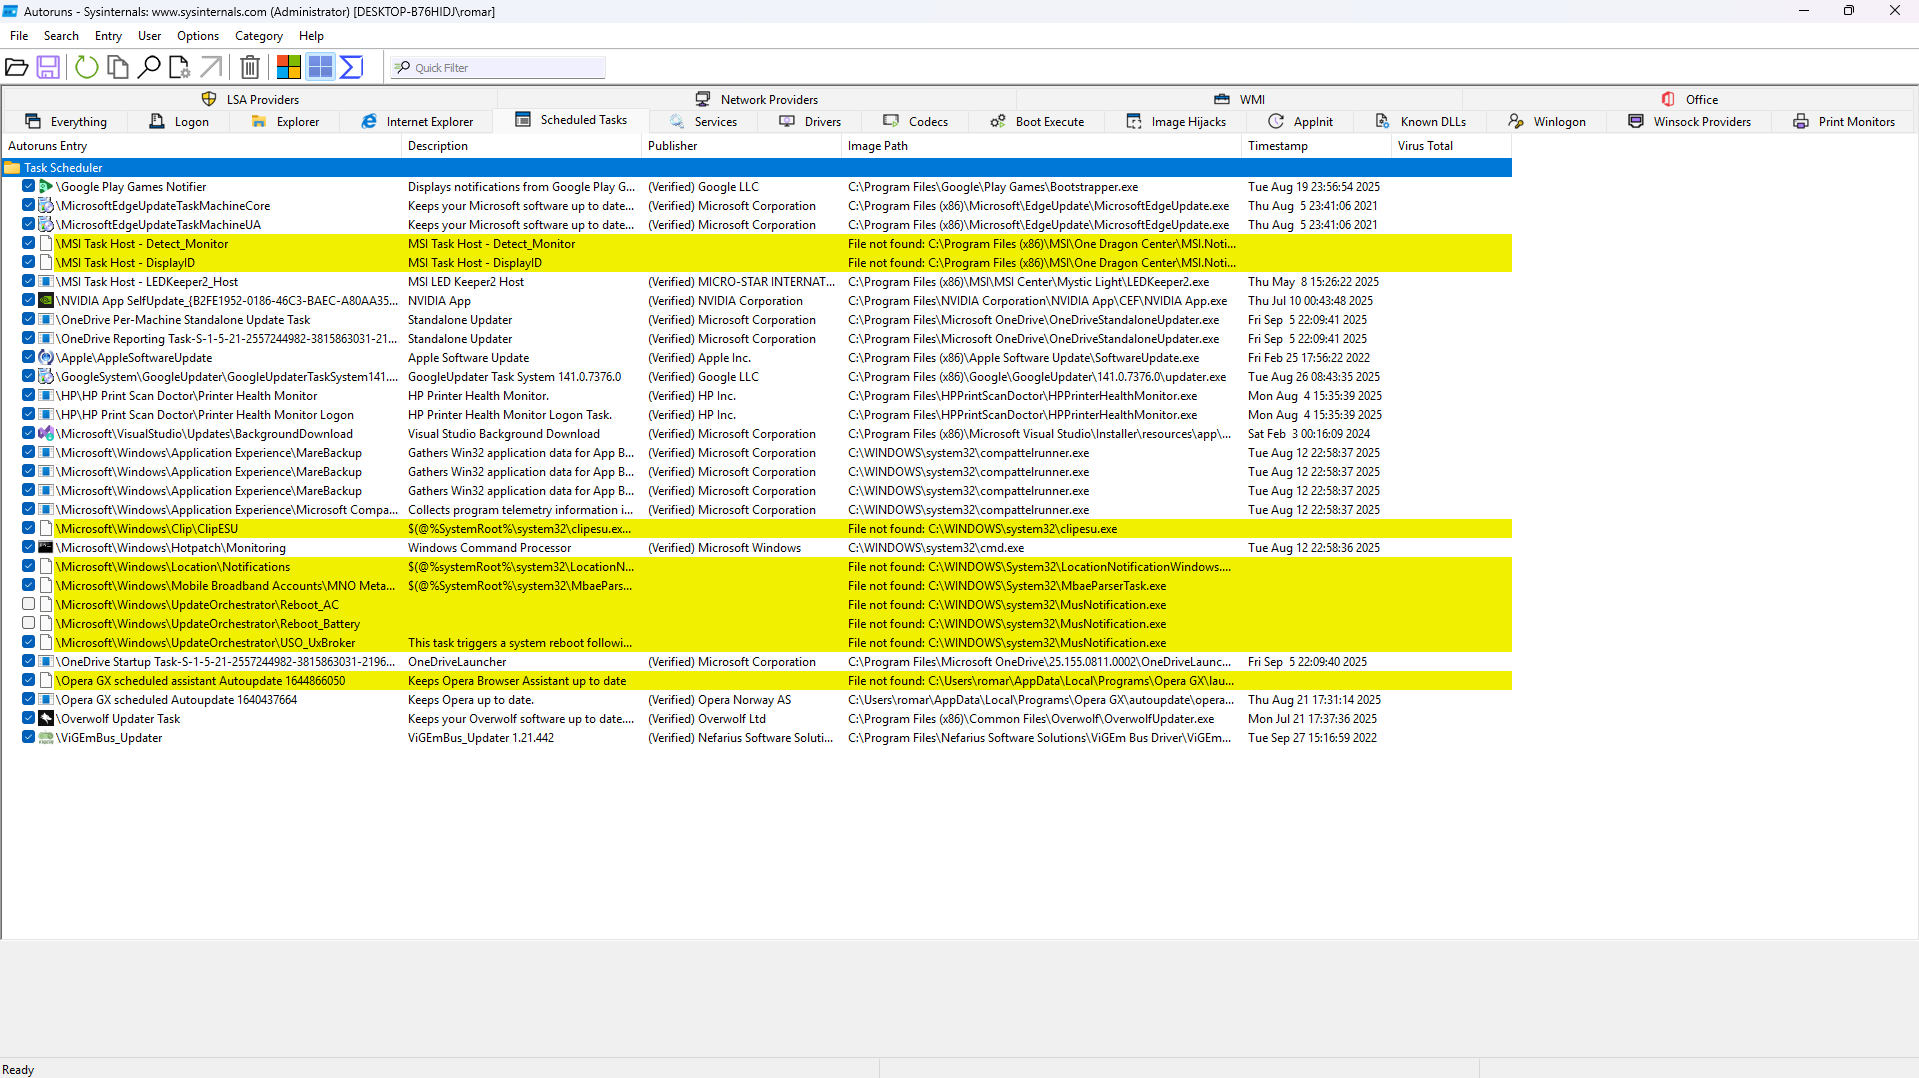Toggle the Windows logo filter icon
The image size is (1919, 1078).
click(x=289, y=67)
